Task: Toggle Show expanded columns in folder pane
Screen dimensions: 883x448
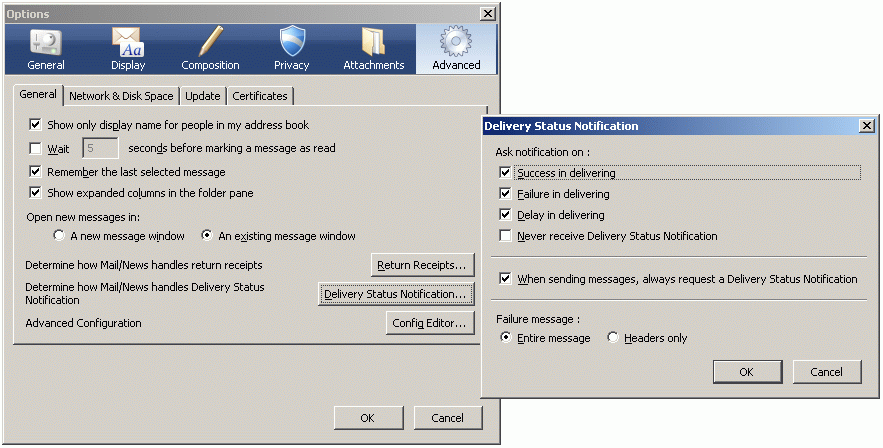Action: coord(35,193)
